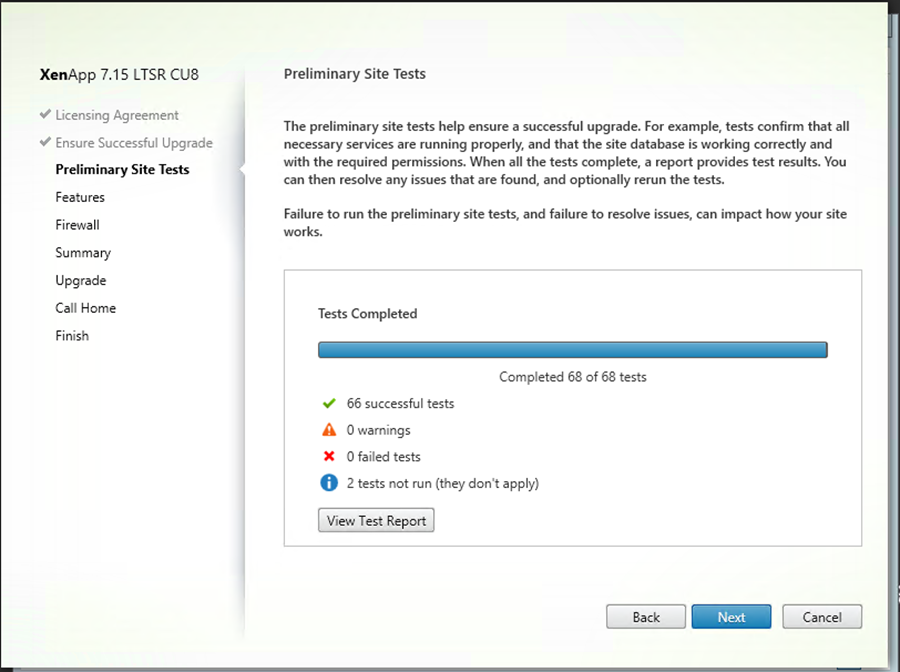Jump to the Firewall step
The image size is (900, 672).
pyautogui.click(x=77, y=225)
